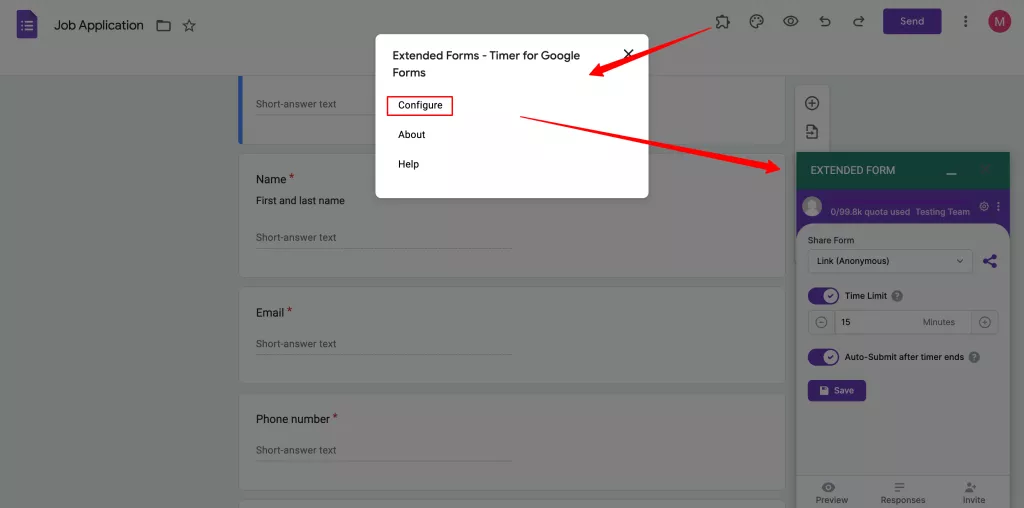
Task: Undo last change
Action: coord(825,22)
